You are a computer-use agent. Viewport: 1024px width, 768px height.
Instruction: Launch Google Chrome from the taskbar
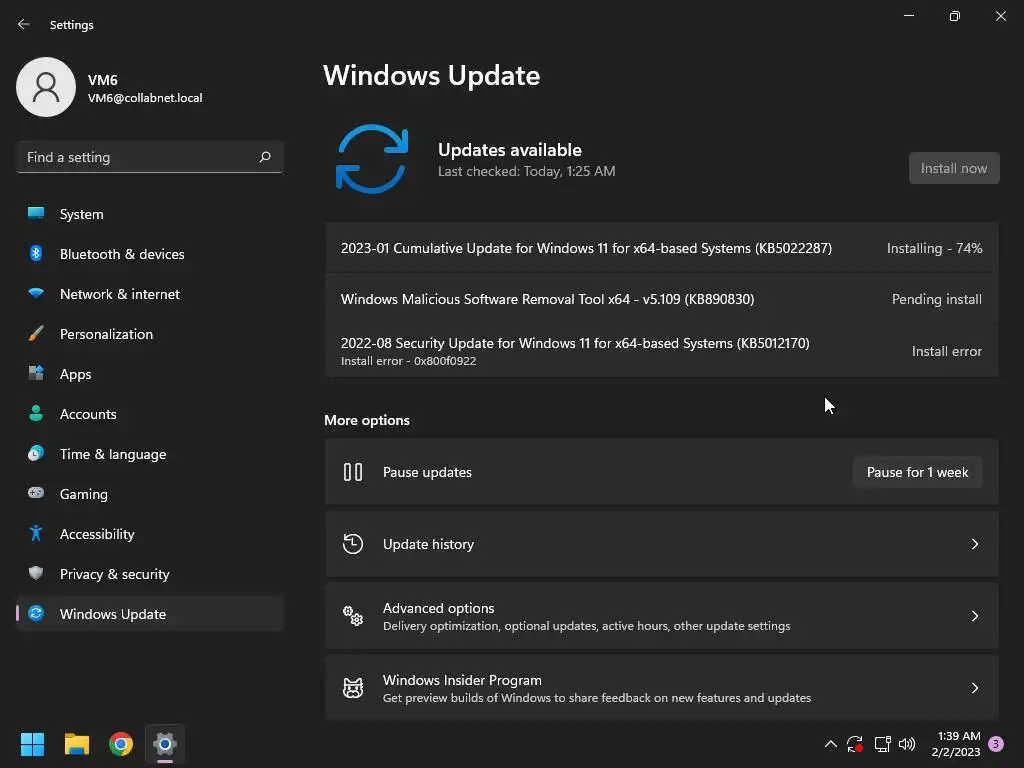[121, 744]
